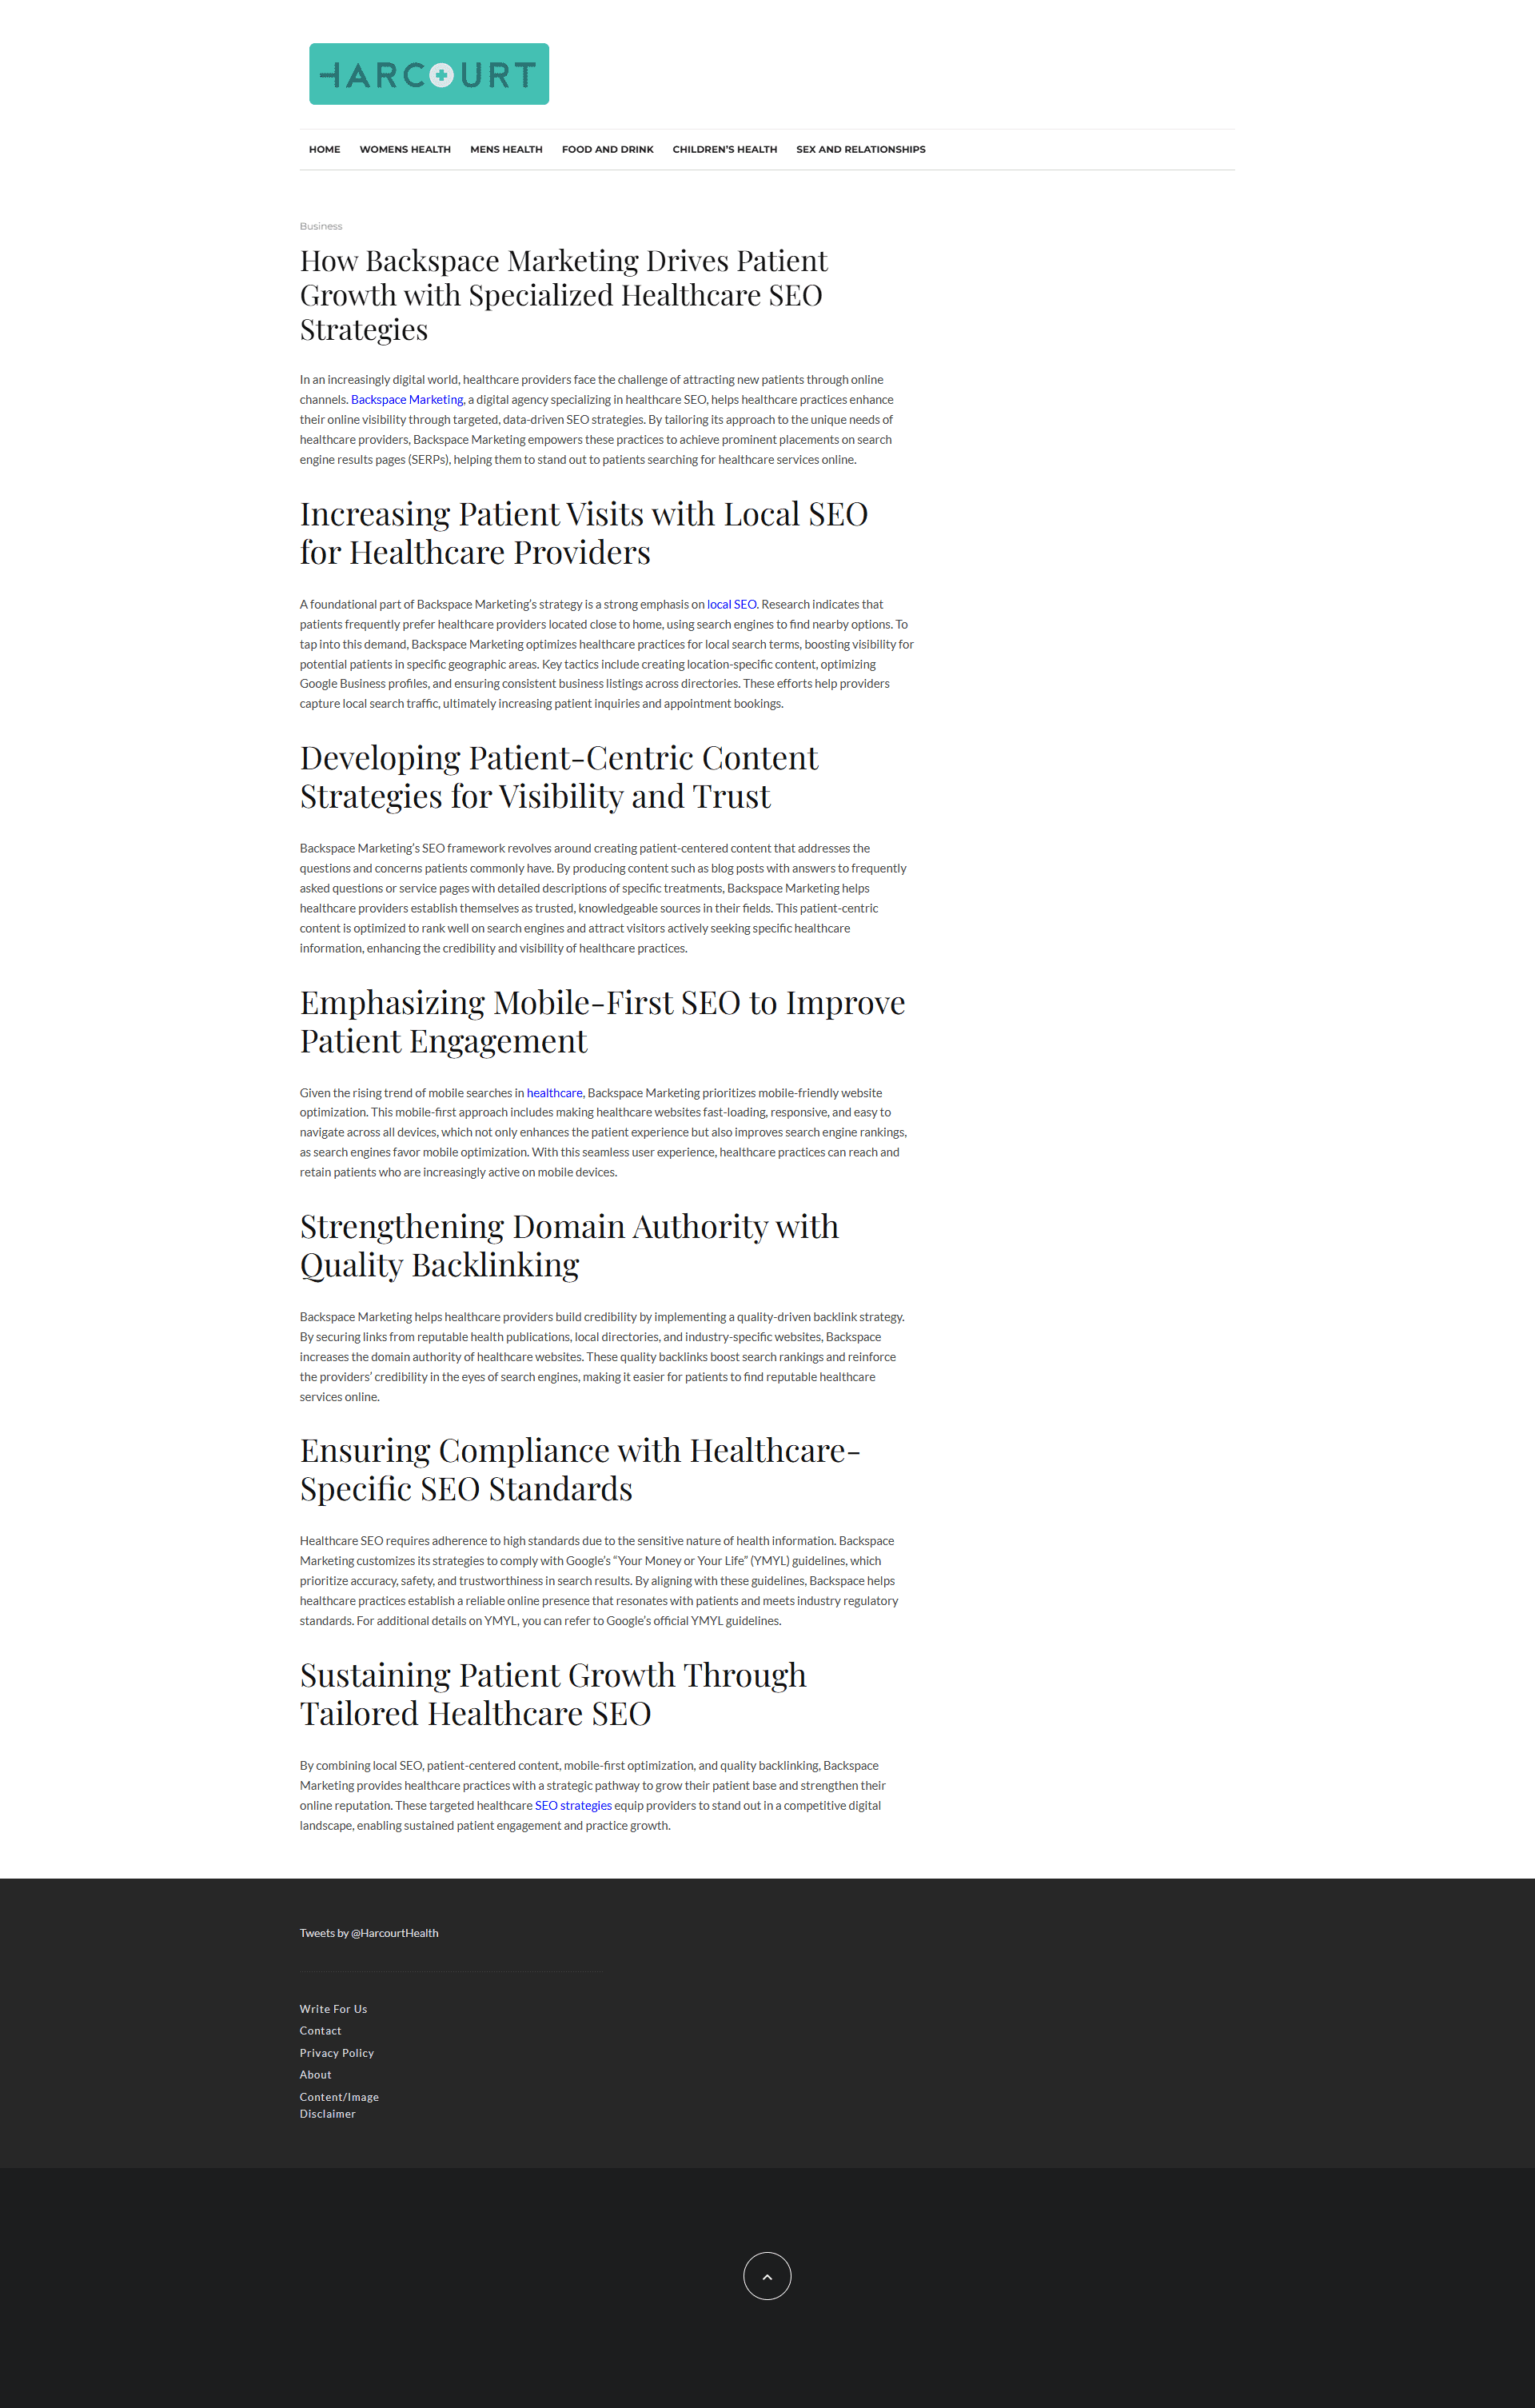Viewport: 1535px width, 2408px height.
Task: Click the CHILDRENS HEALTH navigation item
Action: 724,150
